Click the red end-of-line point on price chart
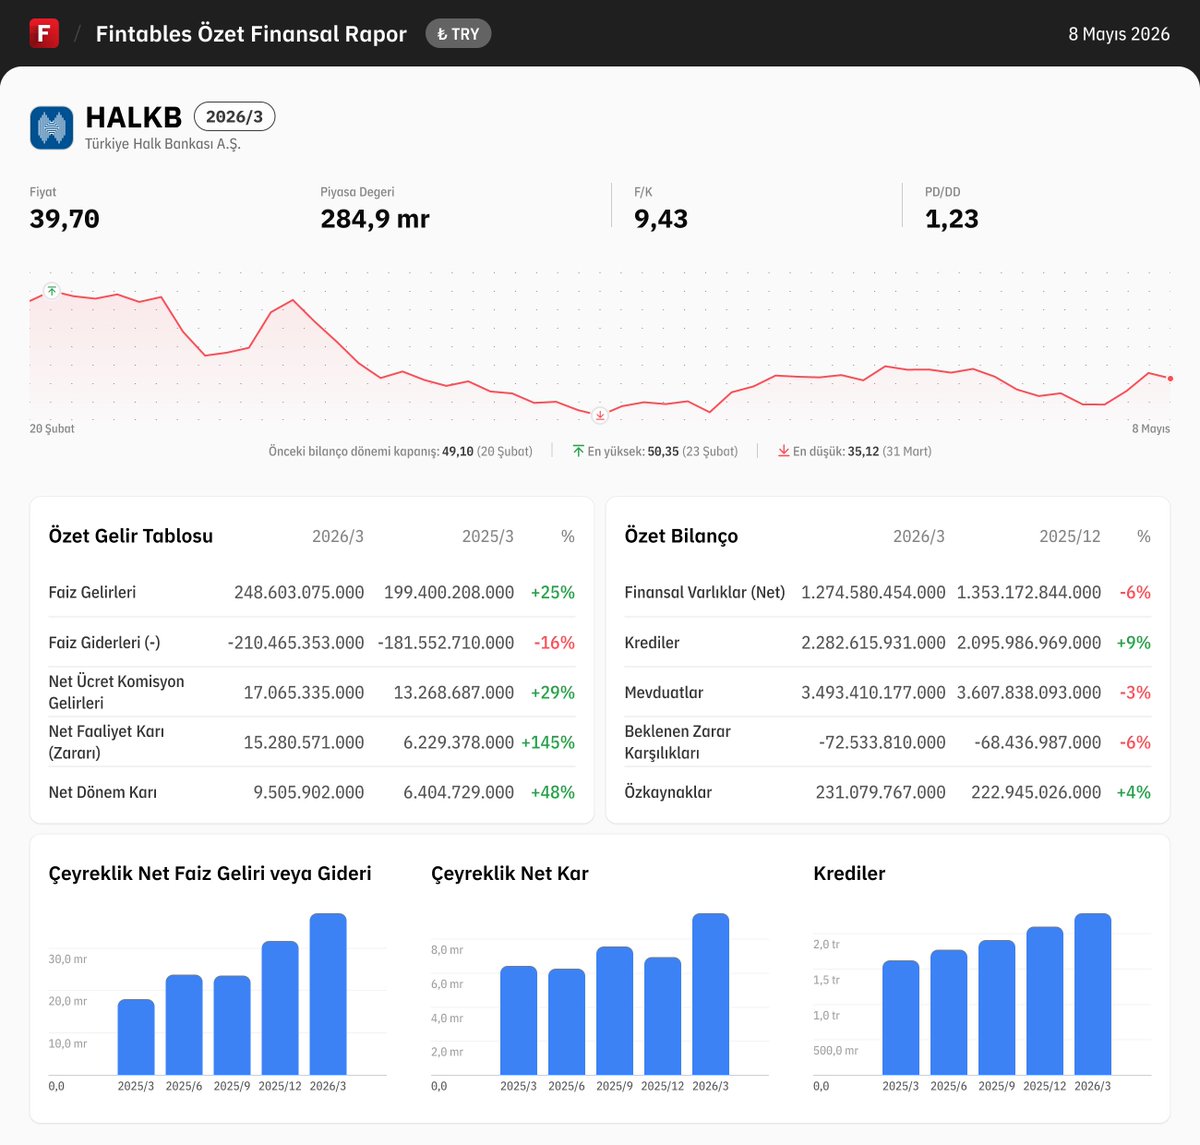Screen dimensions: 1200x1145 1170,379
